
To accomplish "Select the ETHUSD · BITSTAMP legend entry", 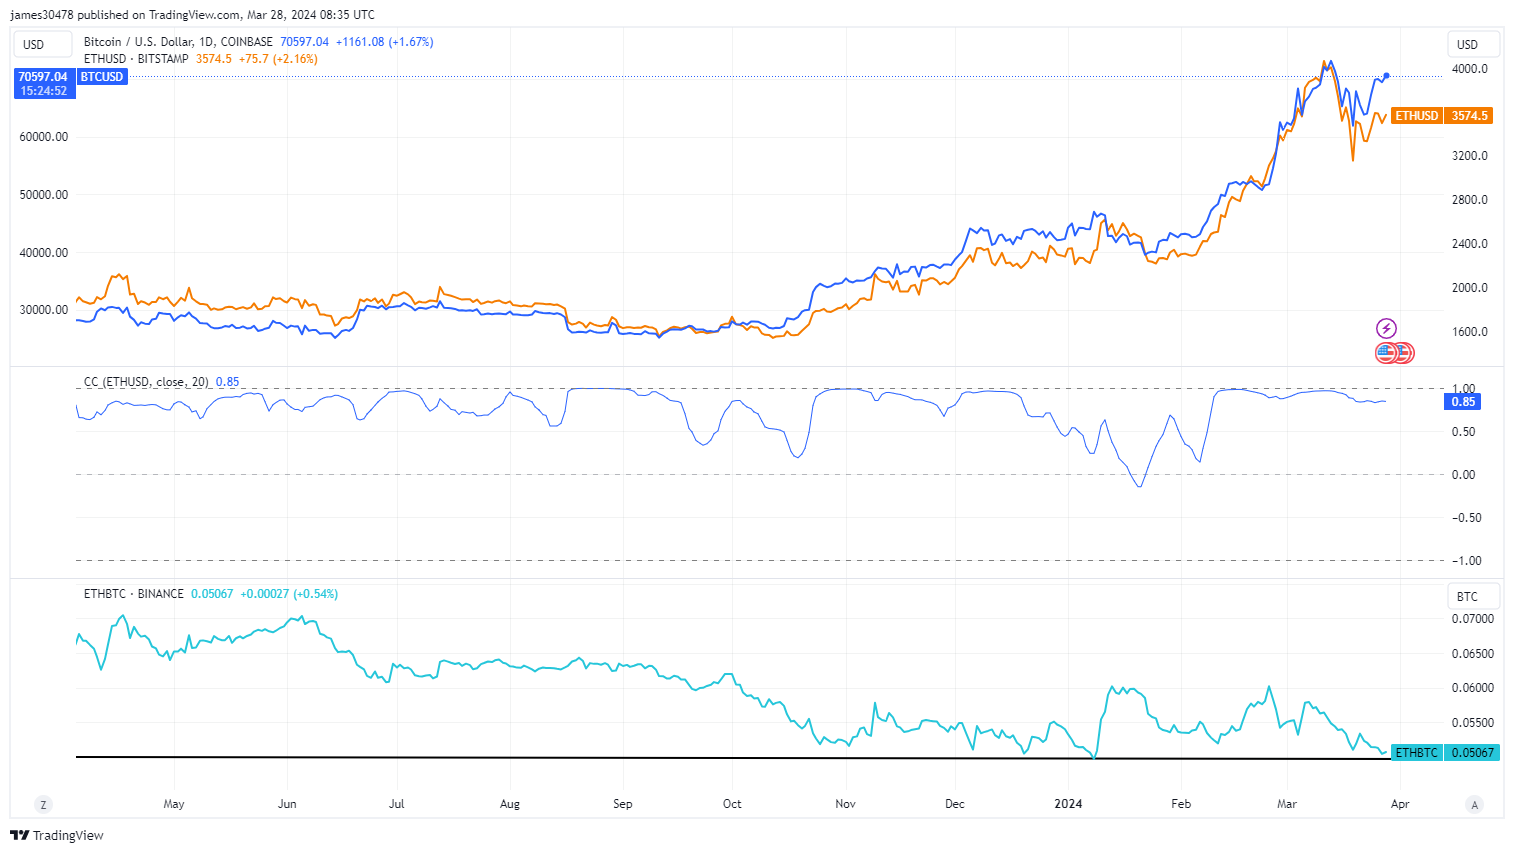I will click(x=136, y=59).
